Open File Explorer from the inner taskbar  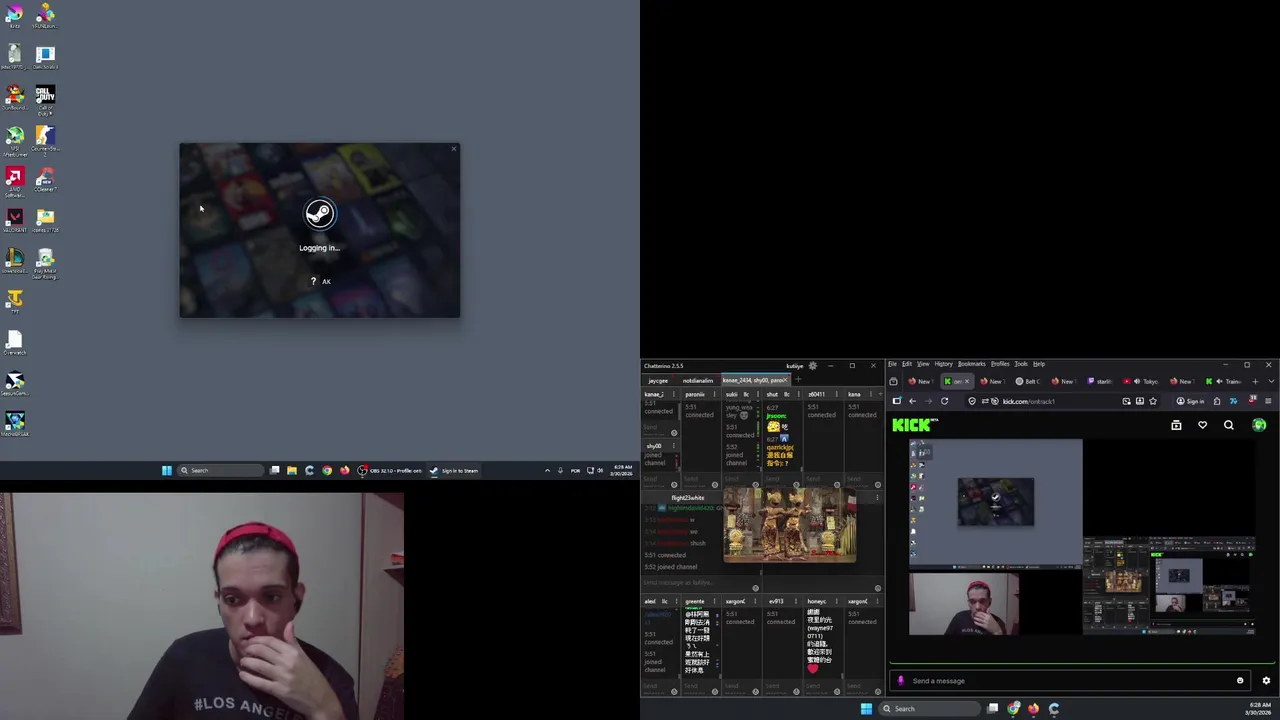click(x=292, y=470)
